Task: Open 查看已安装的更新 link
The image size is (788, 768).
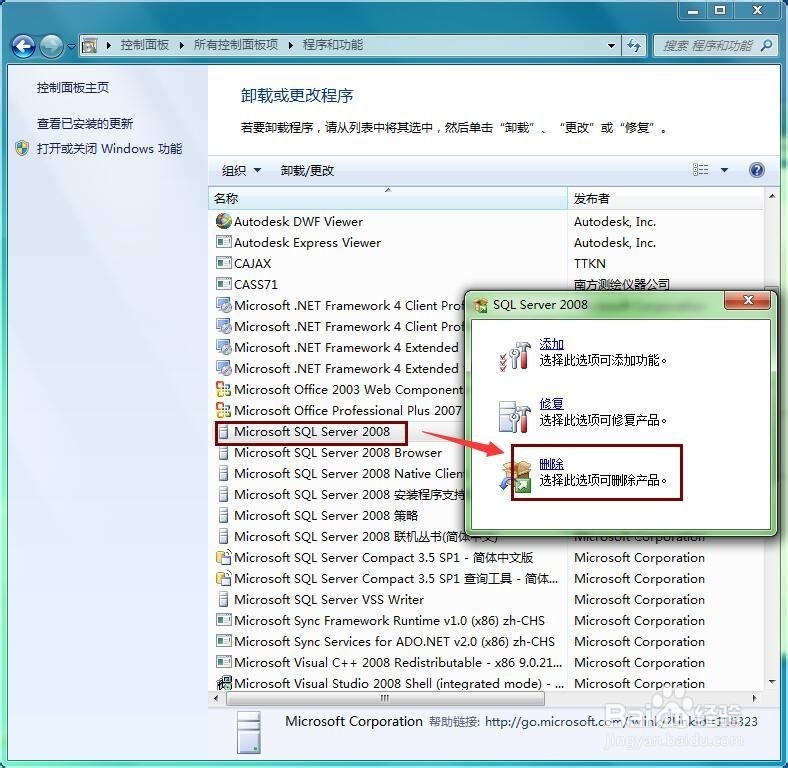Action: tap(85, 124)
